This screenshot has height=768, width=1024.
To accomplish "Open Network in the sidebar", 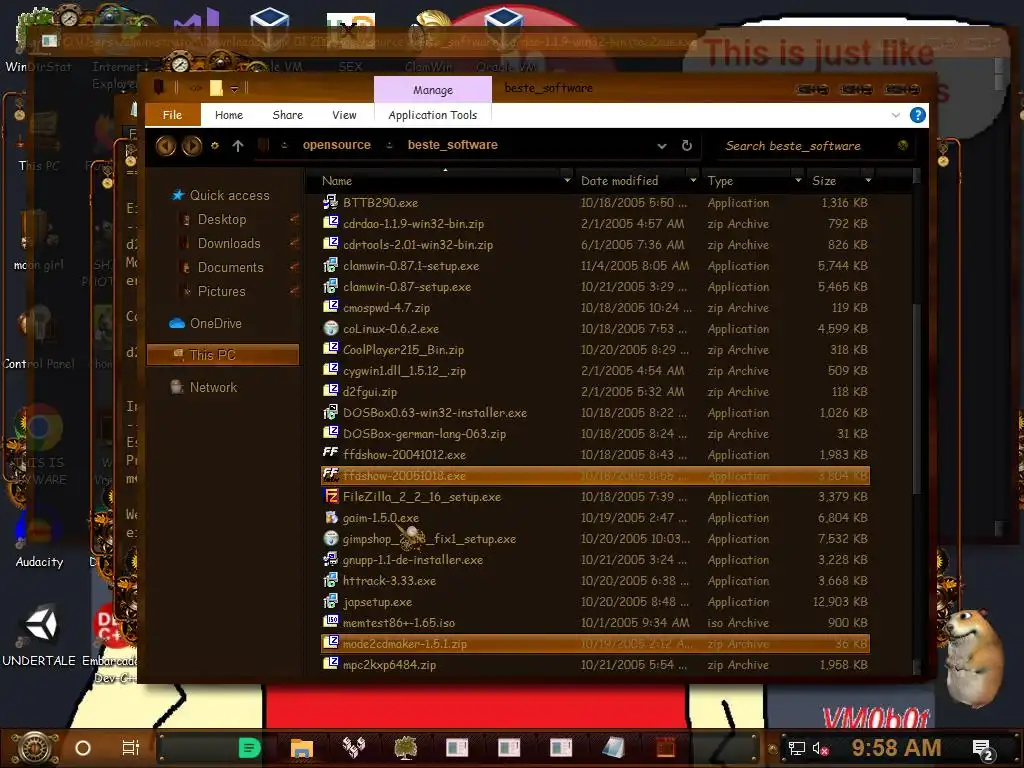I will point(204,387).
